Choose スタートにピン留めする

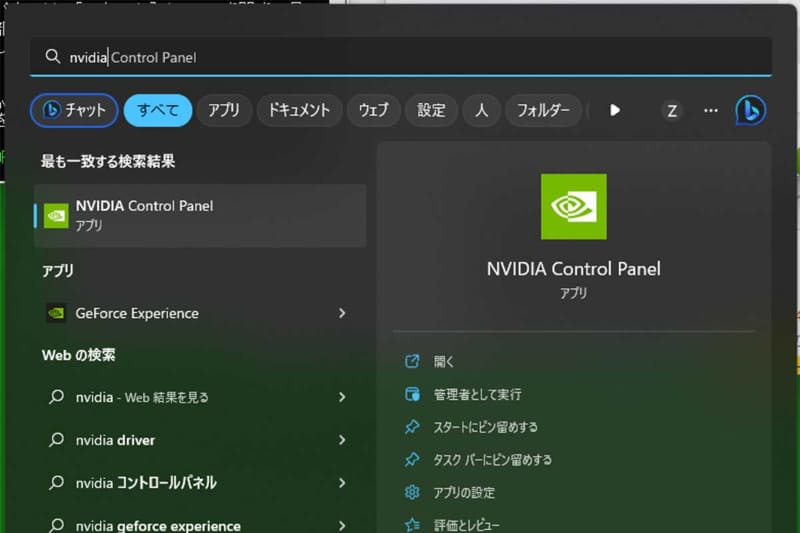pos(485,427)
